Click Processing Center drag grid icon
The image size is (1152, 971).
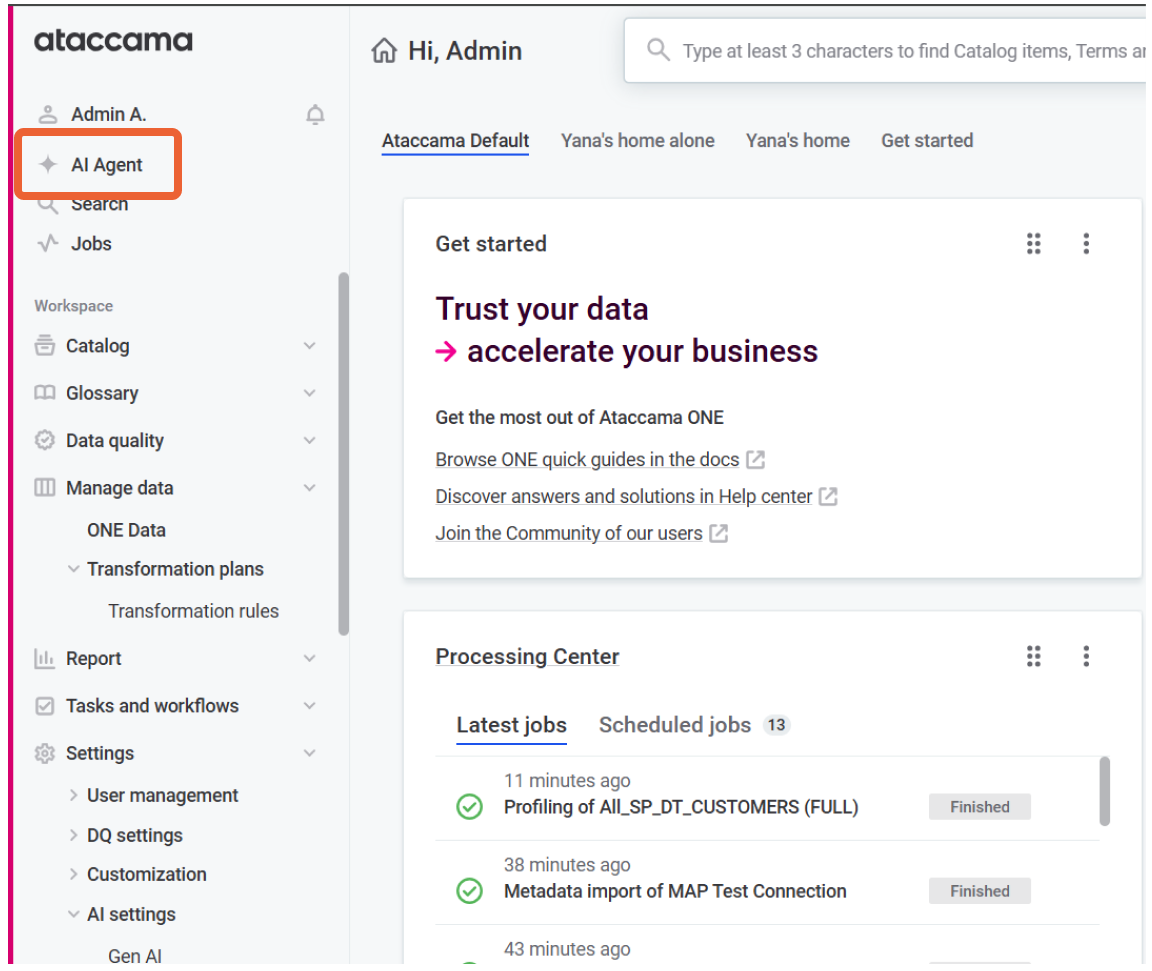click(x=1034, y=656)
